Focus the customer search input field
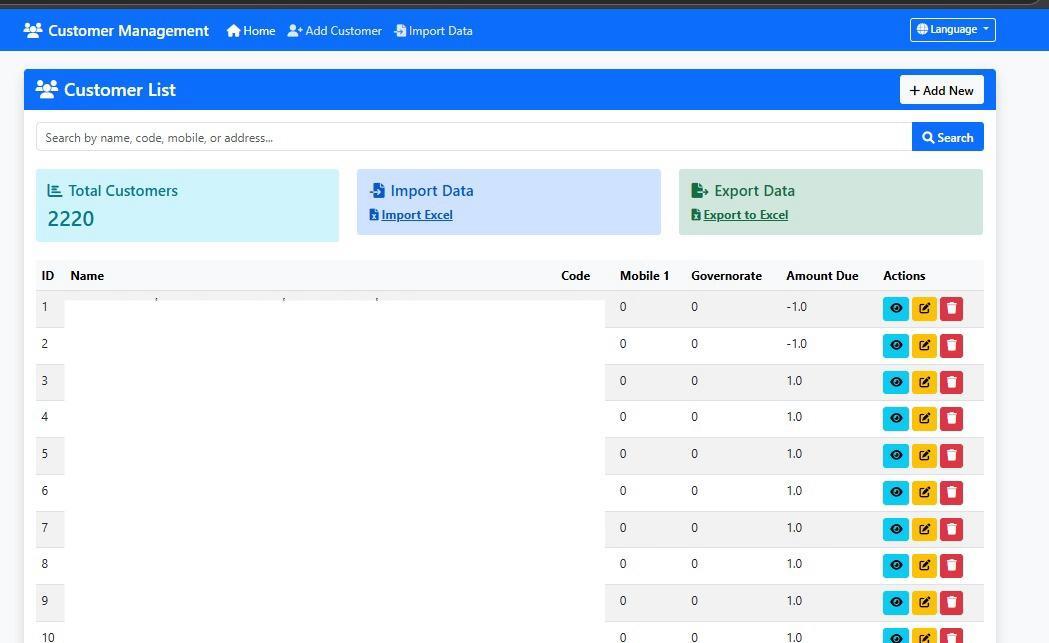 coord(473,138)
